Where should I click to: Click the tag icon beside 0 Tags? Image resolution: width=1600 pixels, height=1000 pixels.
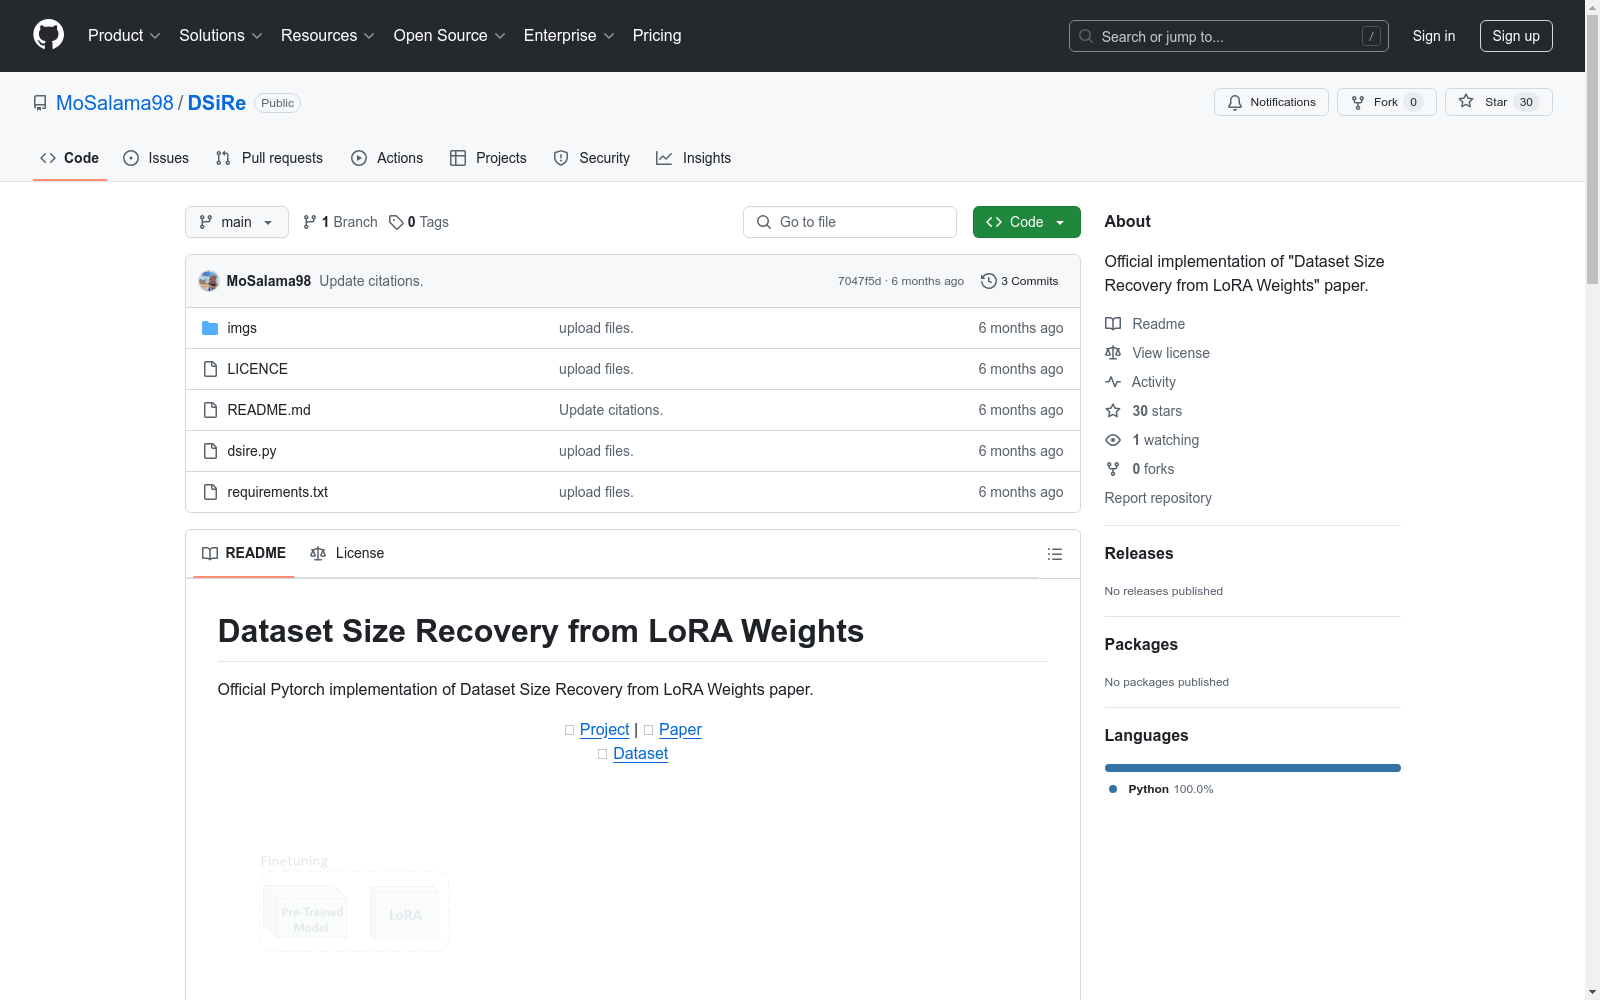tap(396, 222)
